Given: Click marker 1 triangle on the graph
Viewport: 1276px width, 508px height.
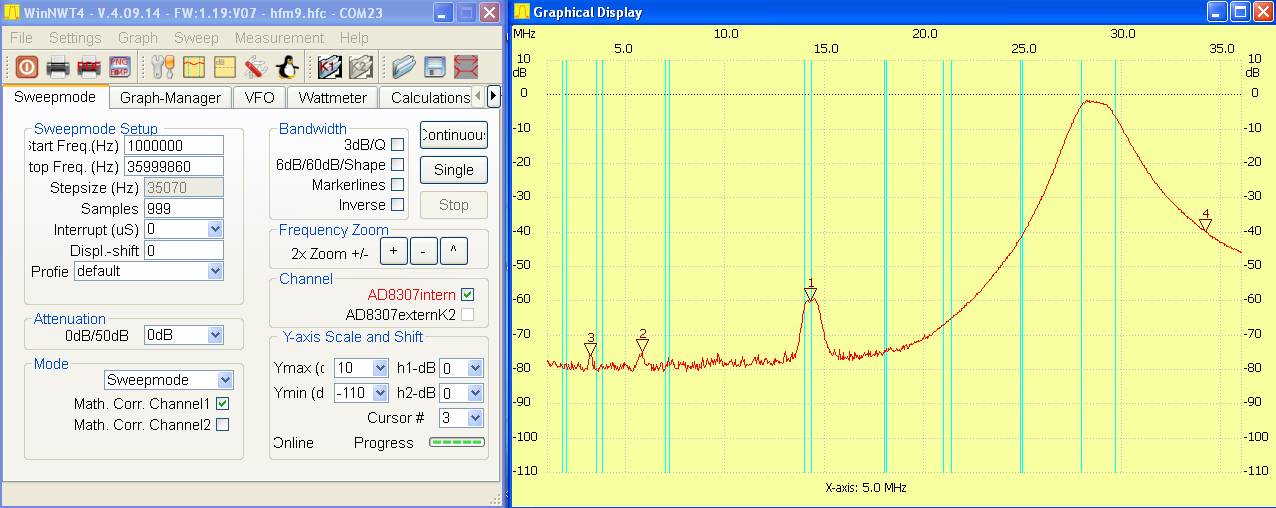Looking at the screenshot, I should [x=810, y=294].
